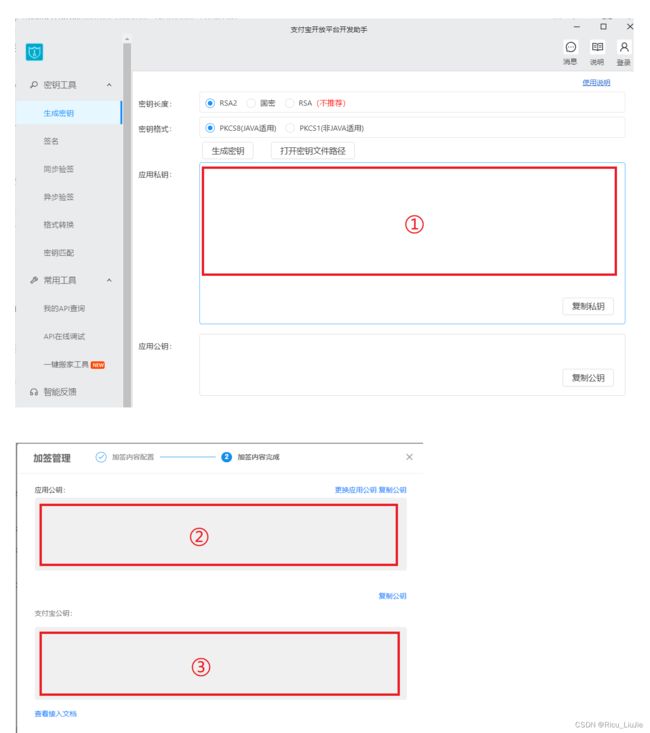Click the checkmark step icon for 加签内容配置
Viewport: 650px width, 733px height.
coord(101,457)
